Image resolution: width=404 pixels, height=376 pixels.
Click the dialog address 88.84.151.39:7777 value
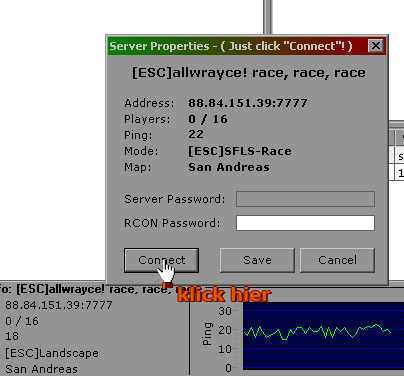[248, 103]
